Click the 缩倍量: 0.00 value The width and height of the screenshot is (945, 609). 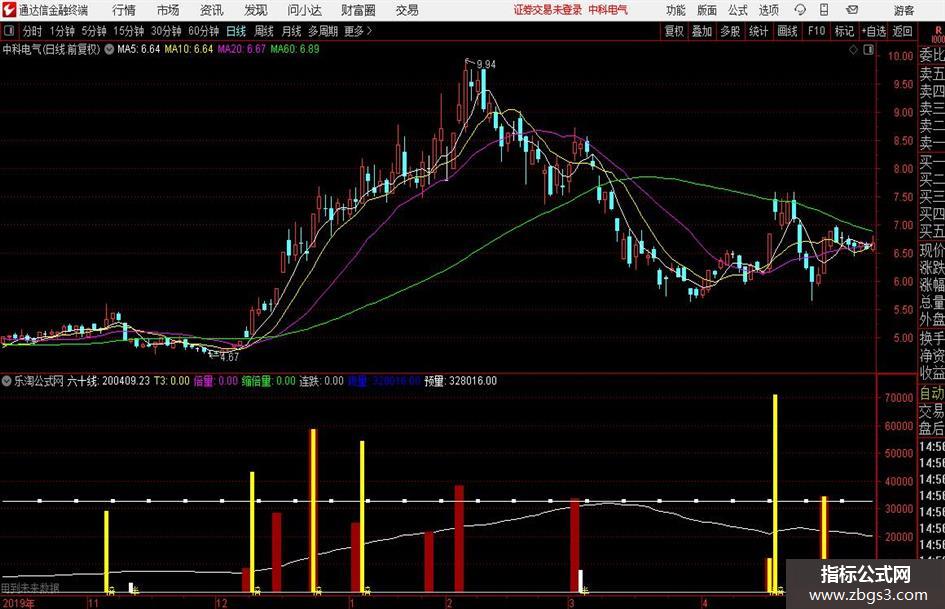(269, 381)
